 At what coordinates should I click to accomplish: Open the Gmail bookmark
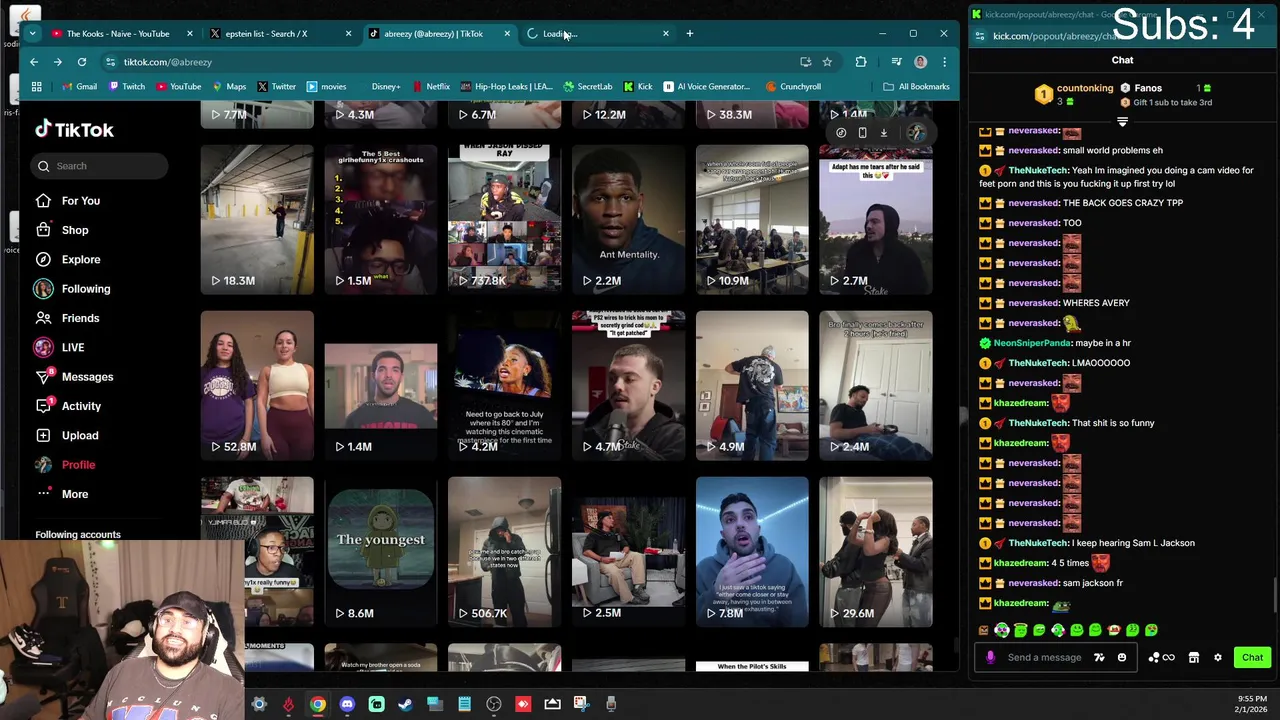tap(78, 87)
